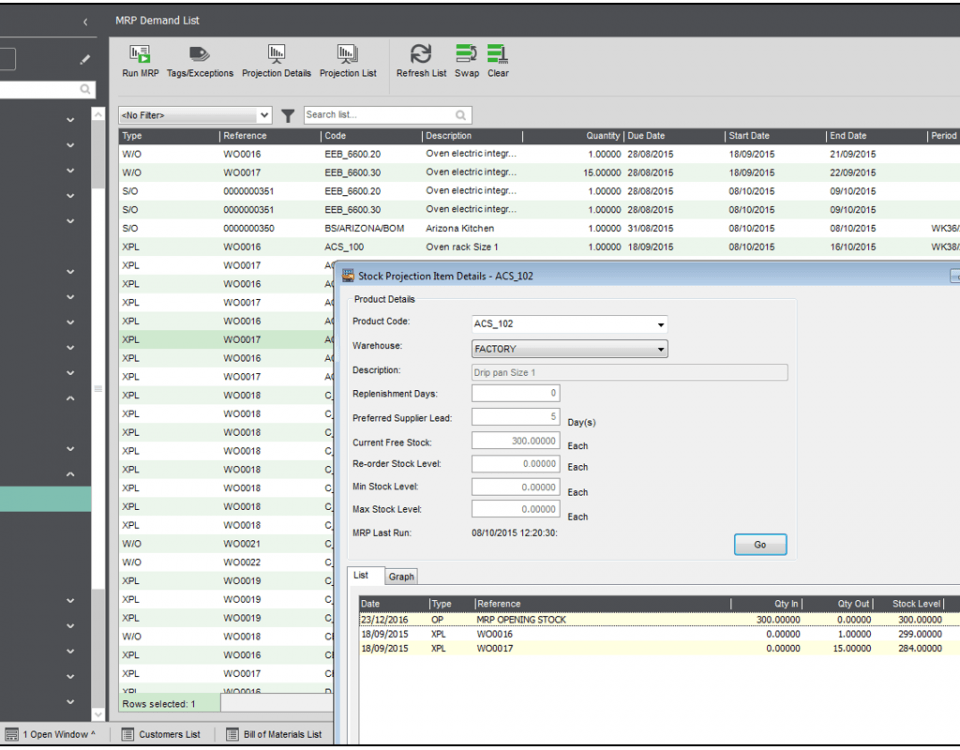Click the Qty Out column header
This screenshot has width=960, height=750.
tap(839, 604)
